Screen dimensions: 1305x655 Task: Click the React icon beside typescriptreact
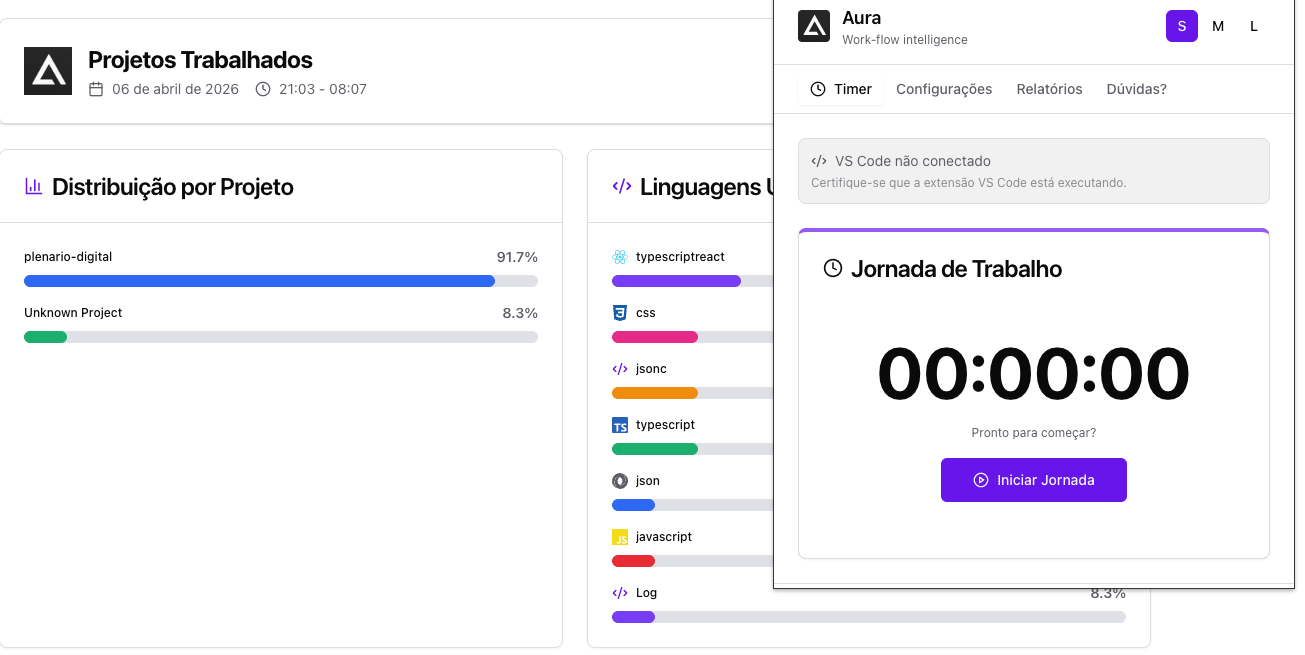pyautogui.click(x=620, y=257)
